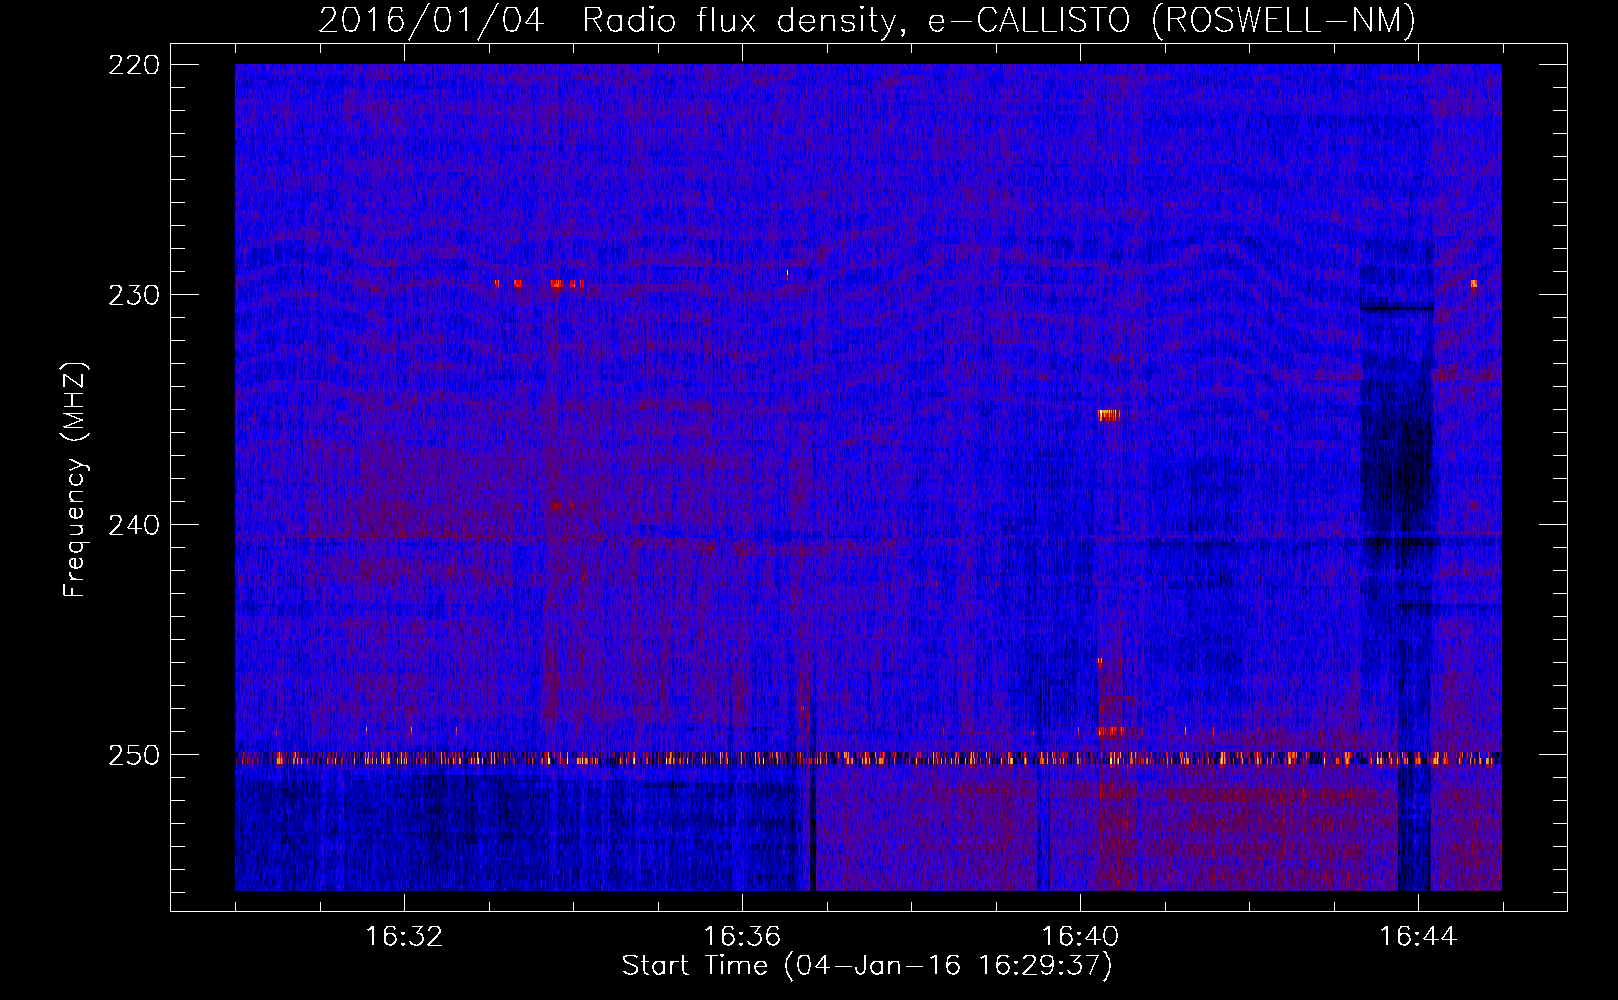Click the 240 frequency tick label
The width and height of the screenshot is (1618, 1000).
133,525
